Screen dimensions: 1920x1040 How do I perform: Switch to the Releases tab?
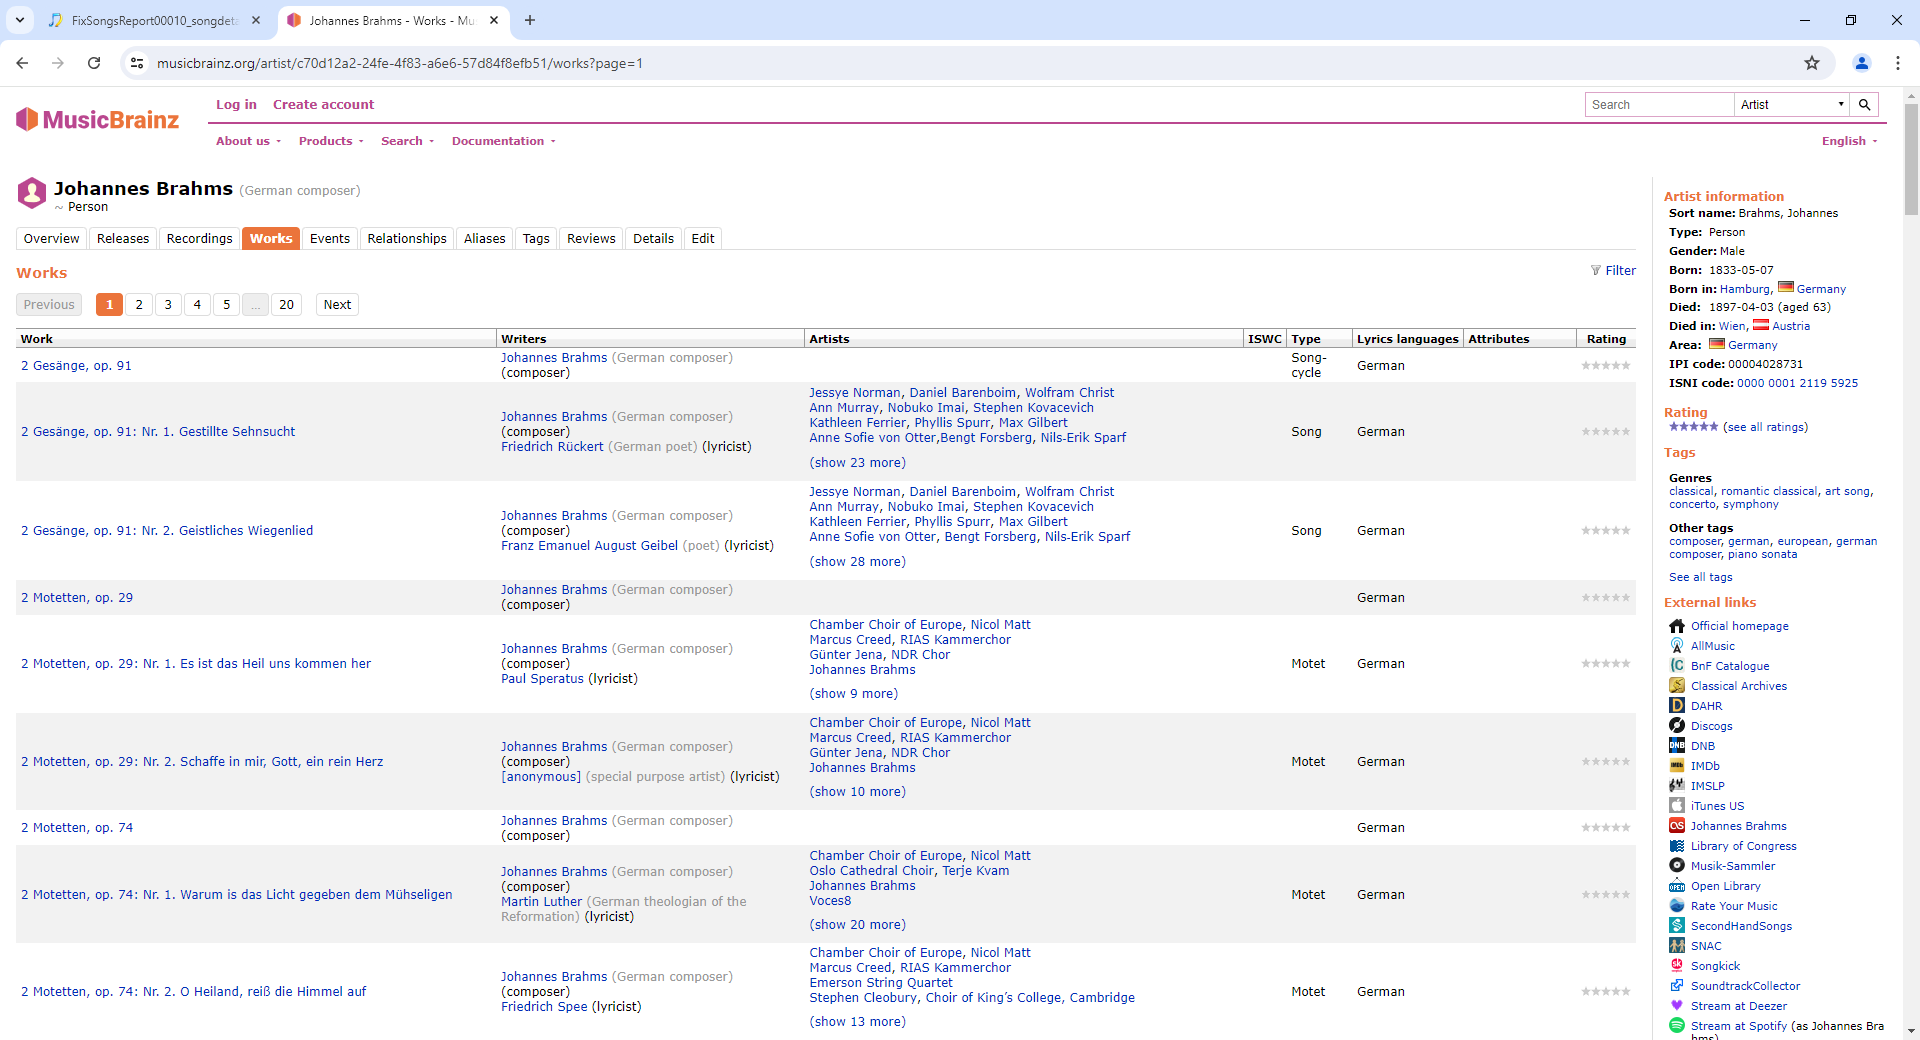pyautogui.click(x=123, y=239)
